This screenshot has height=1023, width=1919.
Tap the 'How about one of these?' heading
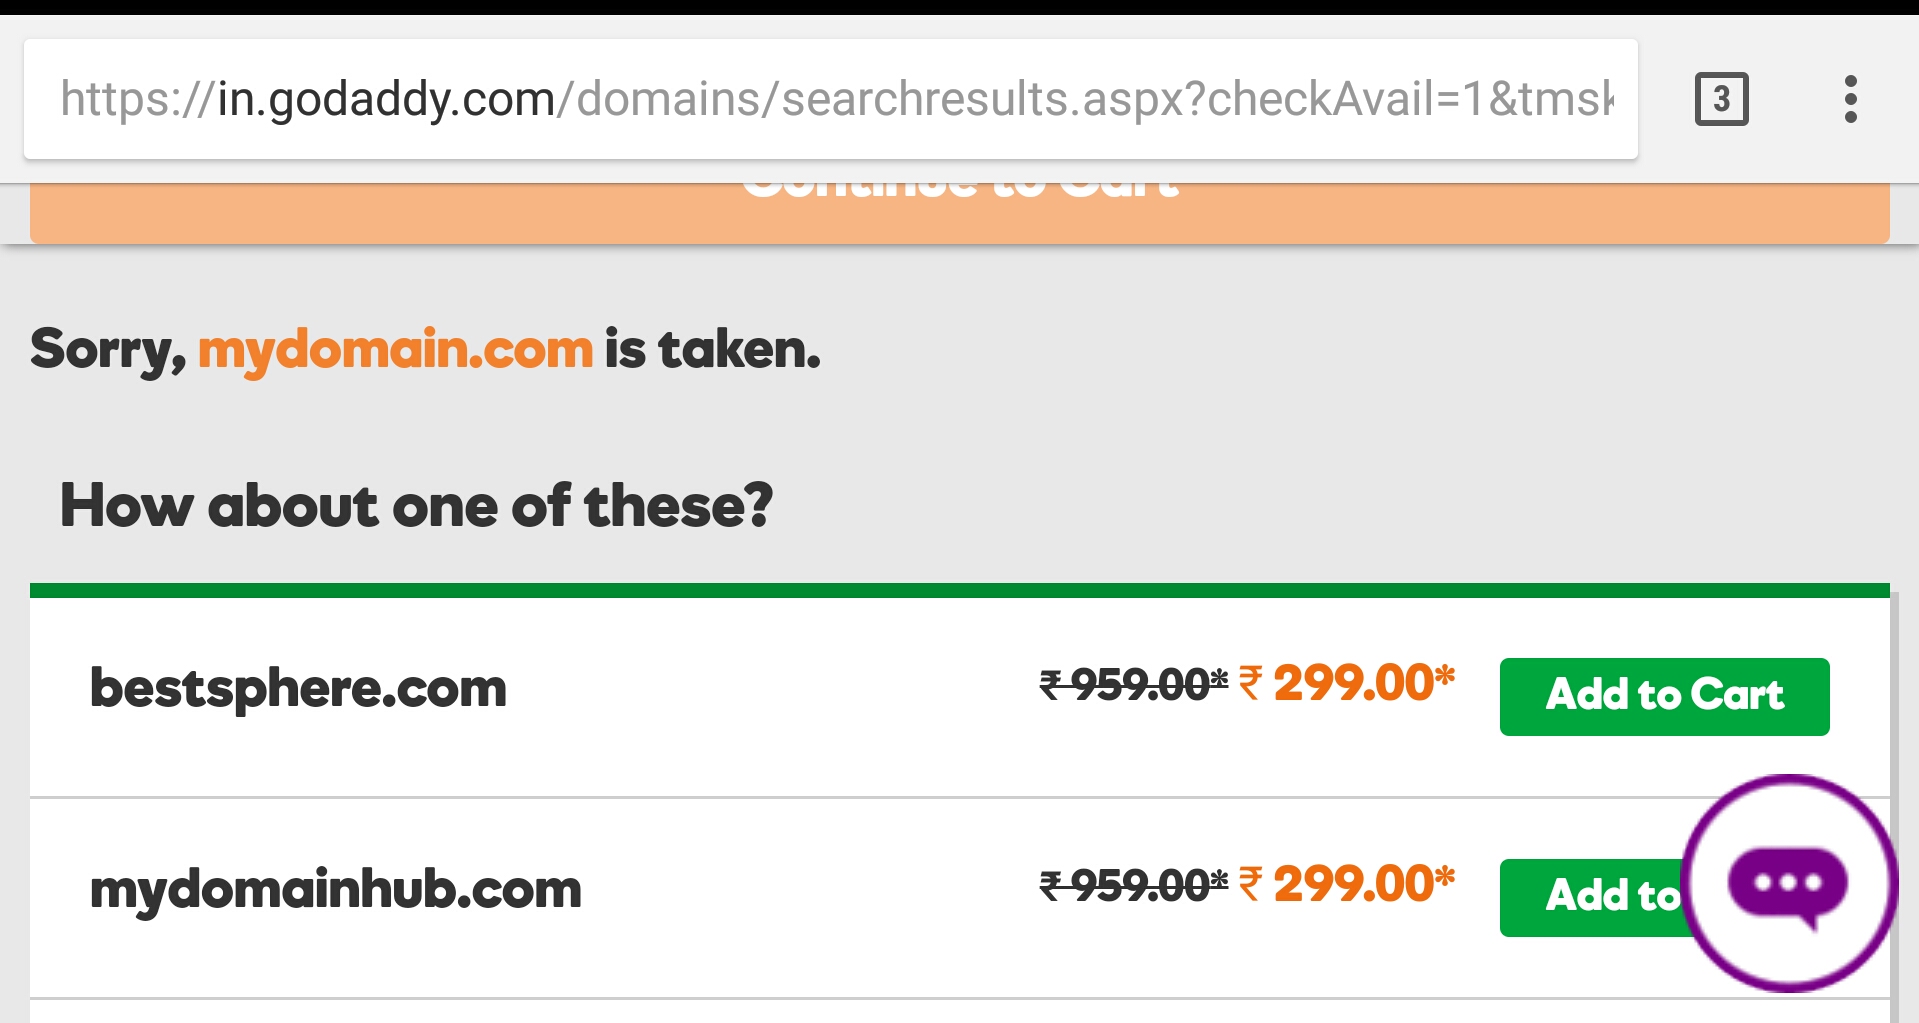click(x=416, y=505)
